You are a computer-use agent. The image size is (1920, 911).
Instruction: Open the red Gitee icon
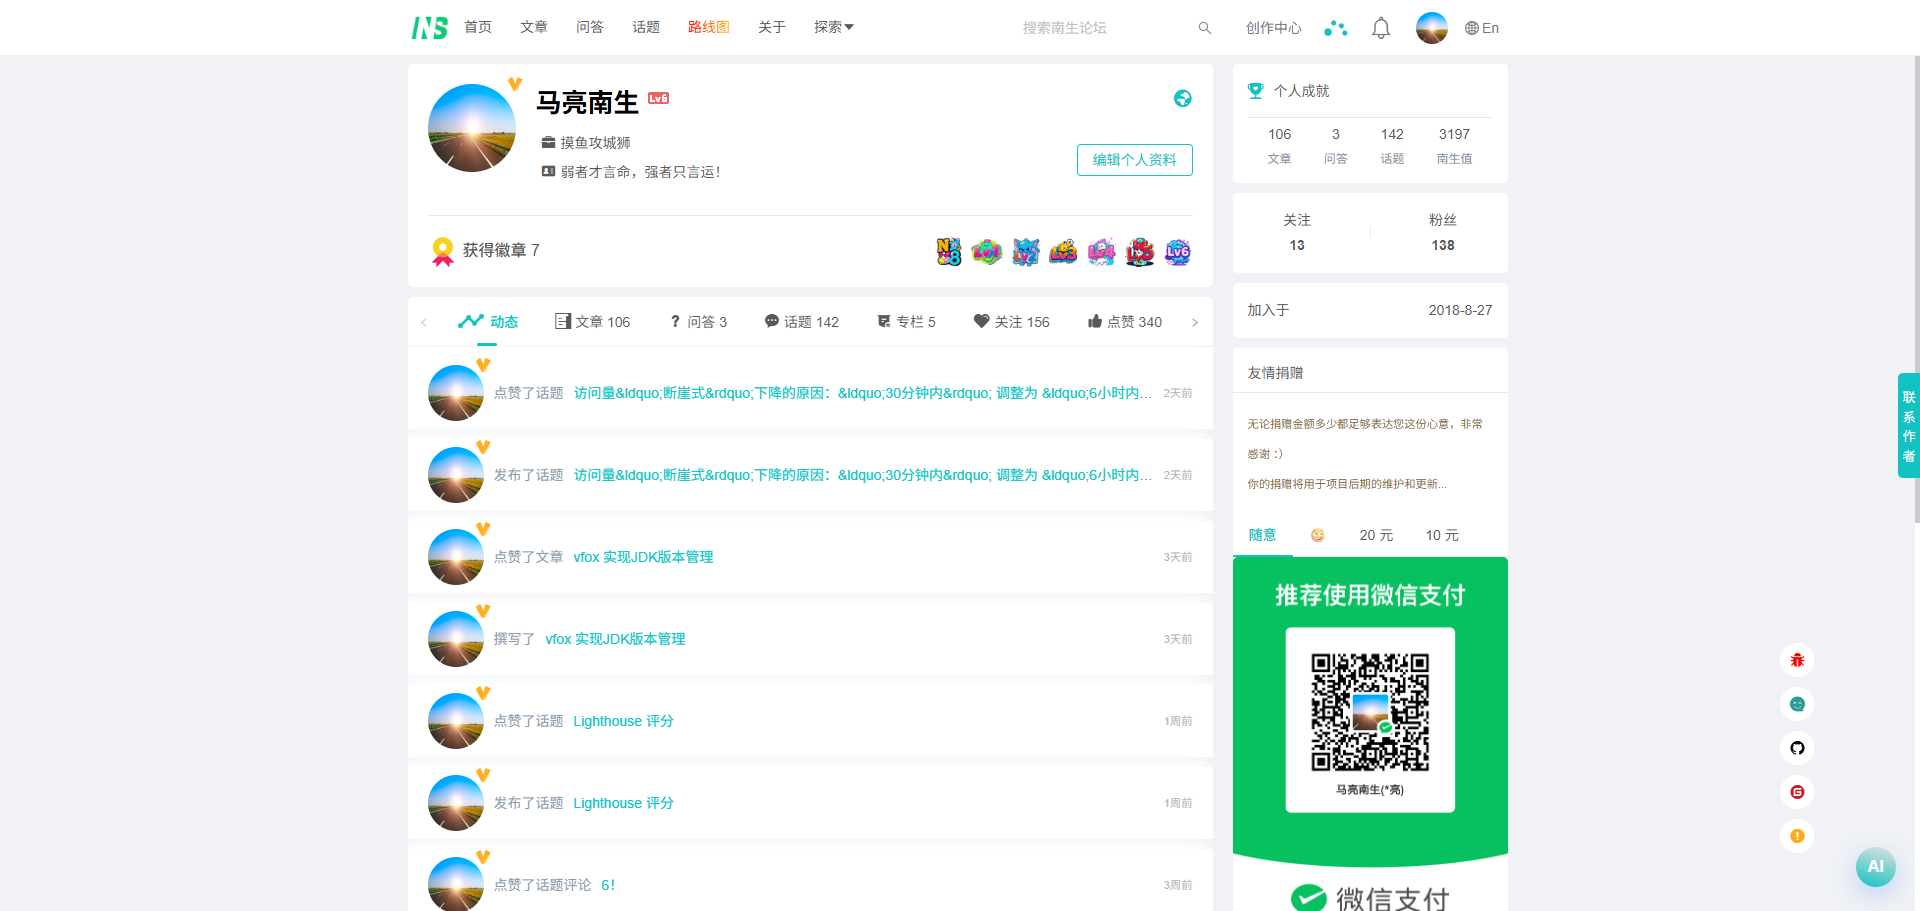pos(1797,792)
